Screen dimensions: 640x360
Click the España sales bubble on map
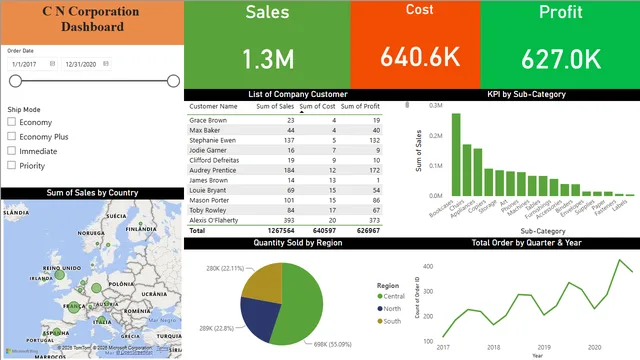(x=57, y=332)
